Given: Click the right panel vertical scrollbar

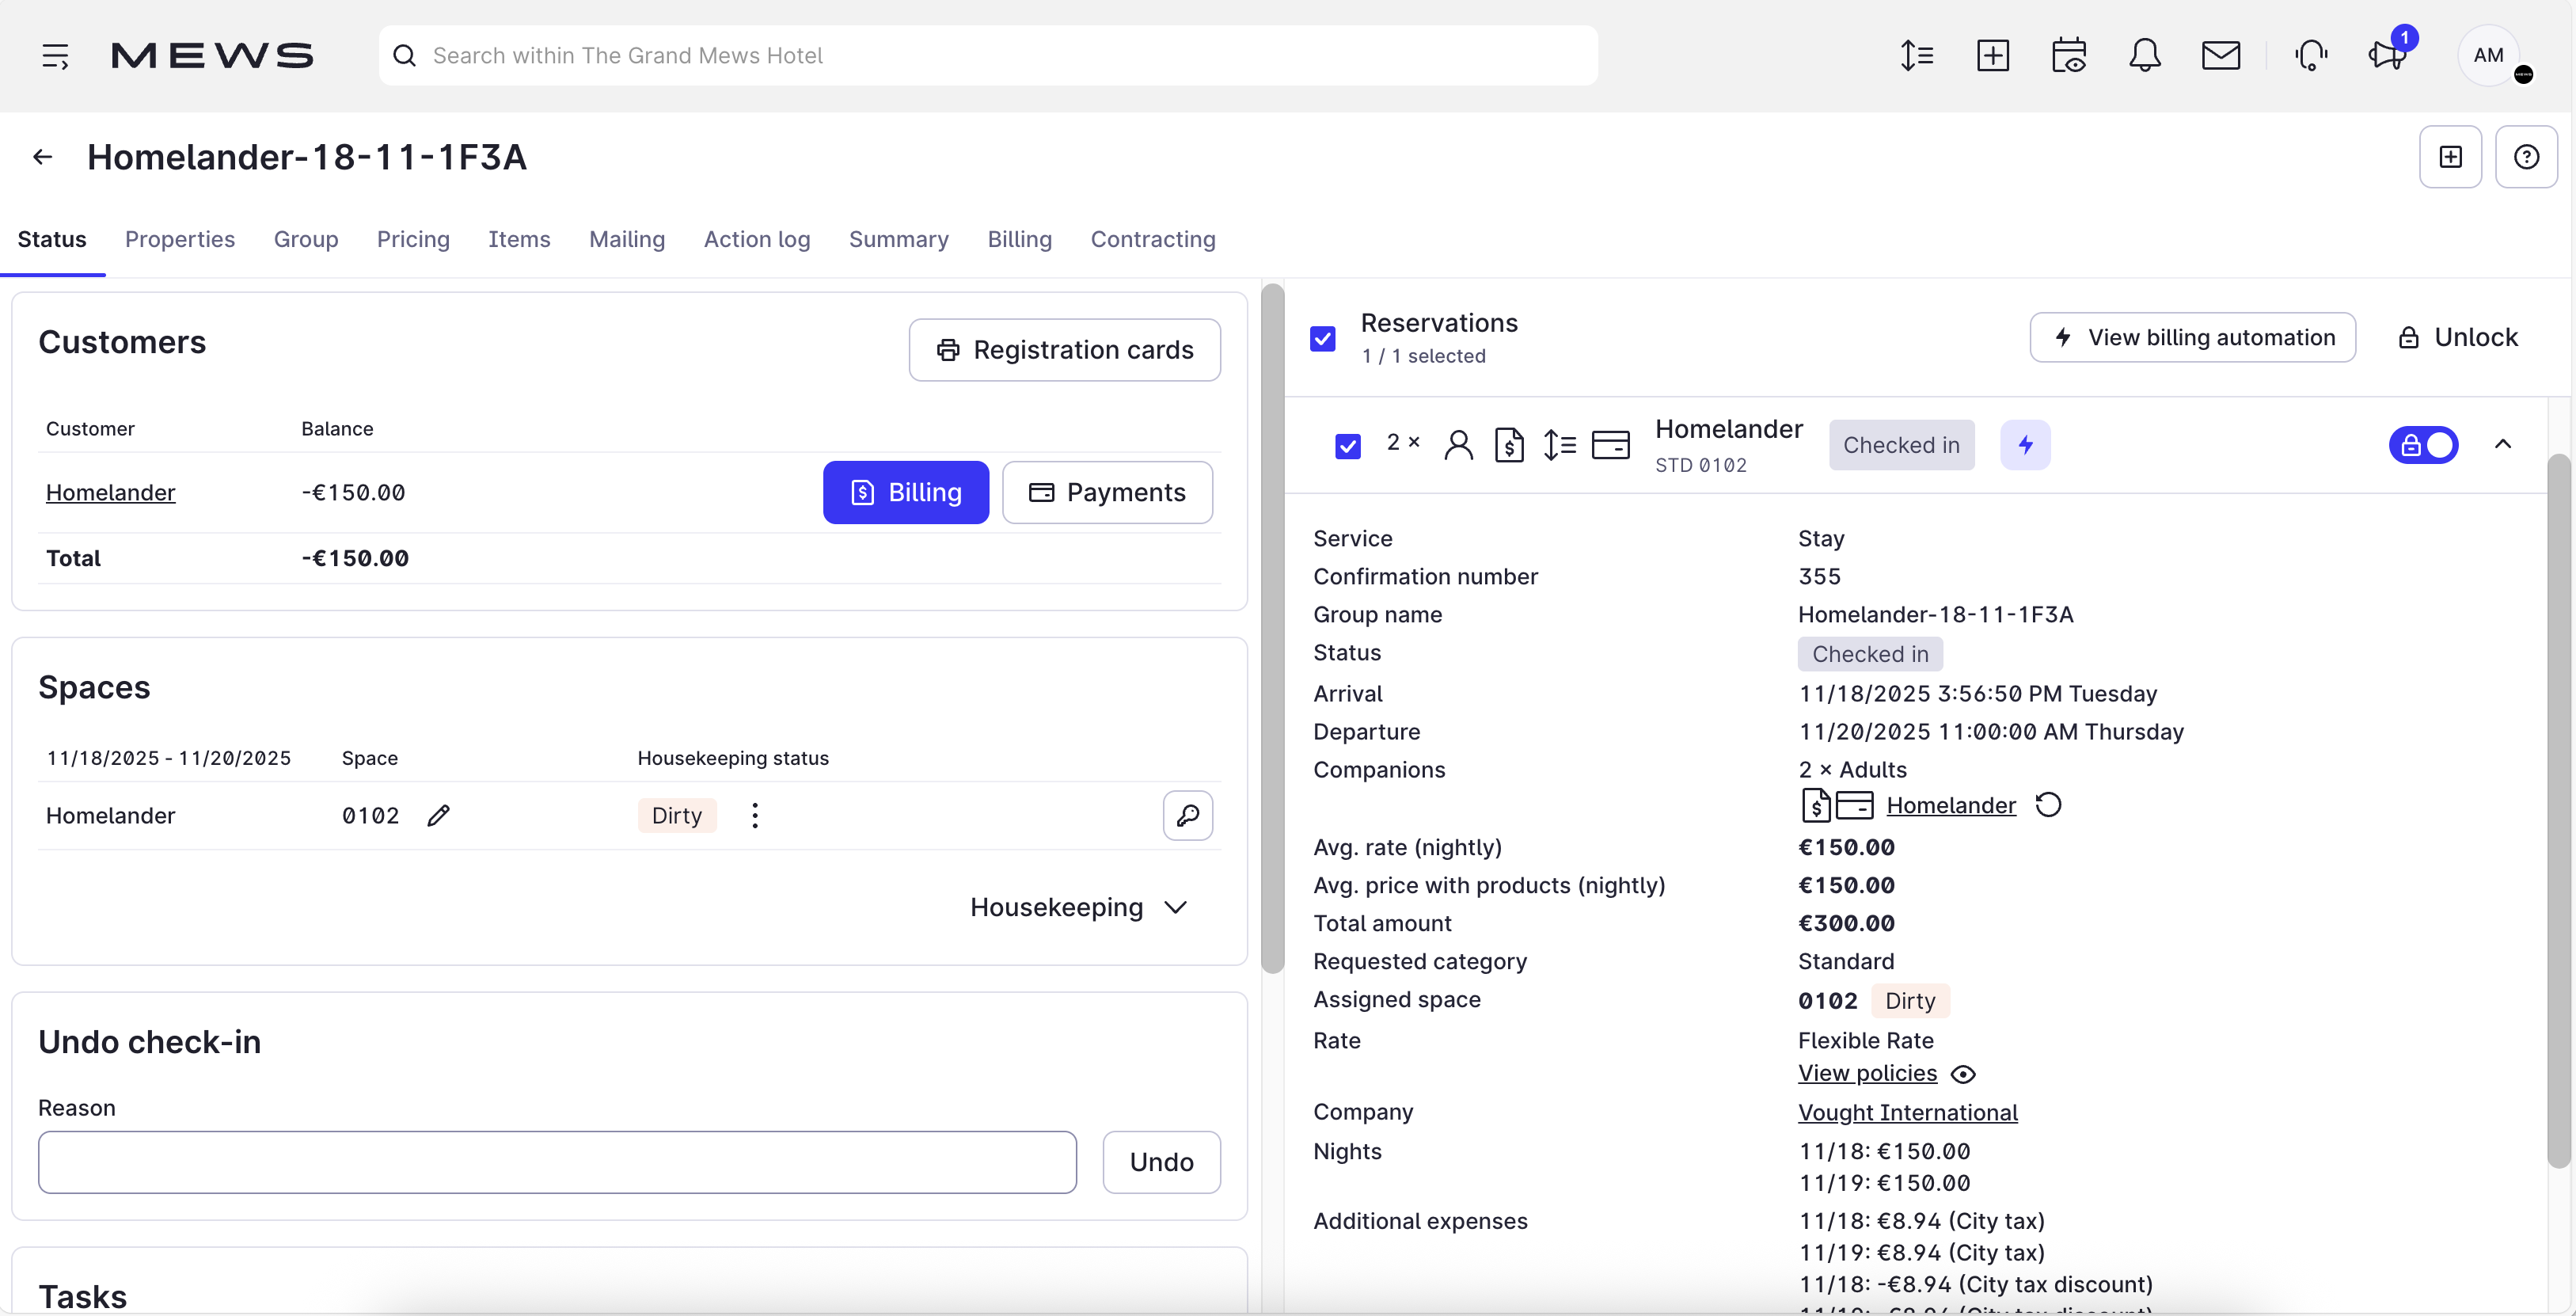Looking at the screenshot, I should pos(2558,810).
